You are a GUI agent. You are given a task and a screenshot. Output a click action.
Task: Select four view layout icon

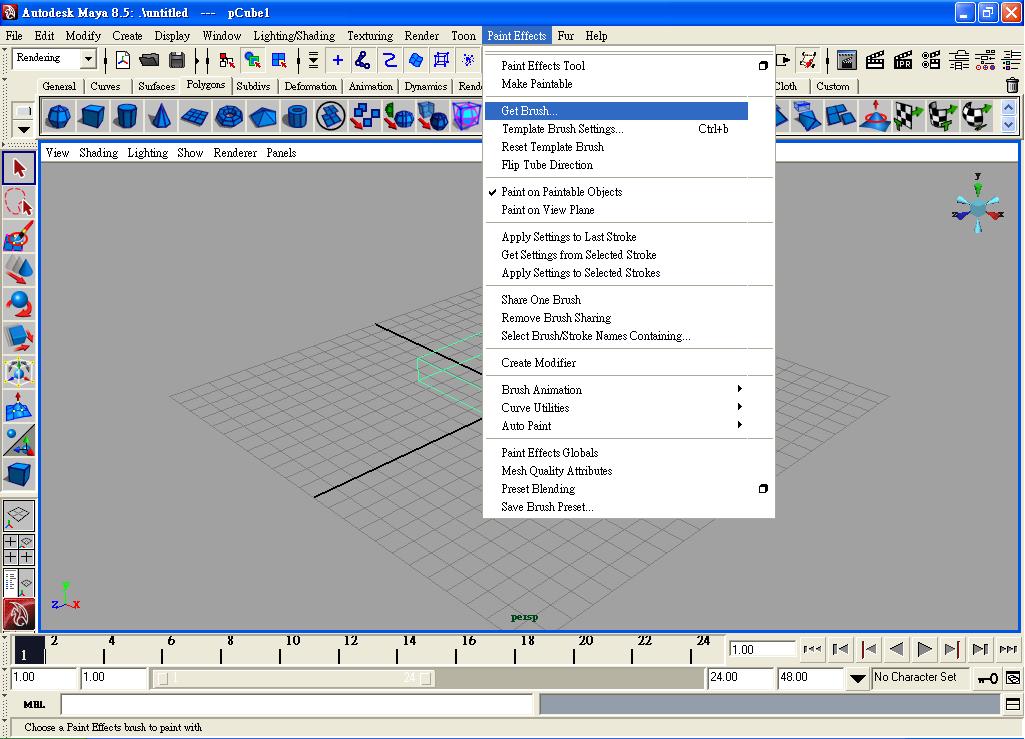(x=19, y=549)
